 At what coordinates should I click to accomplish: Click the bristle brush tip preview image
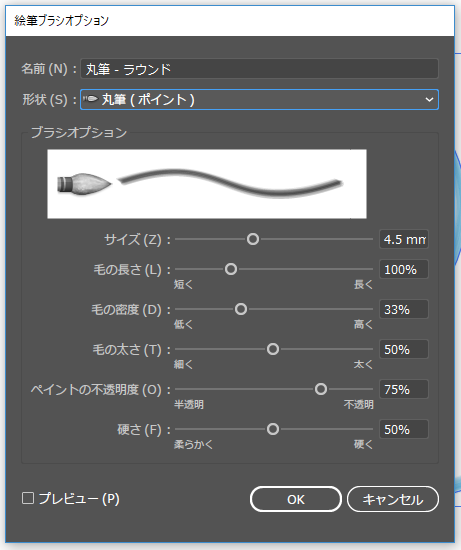[84, 184]
